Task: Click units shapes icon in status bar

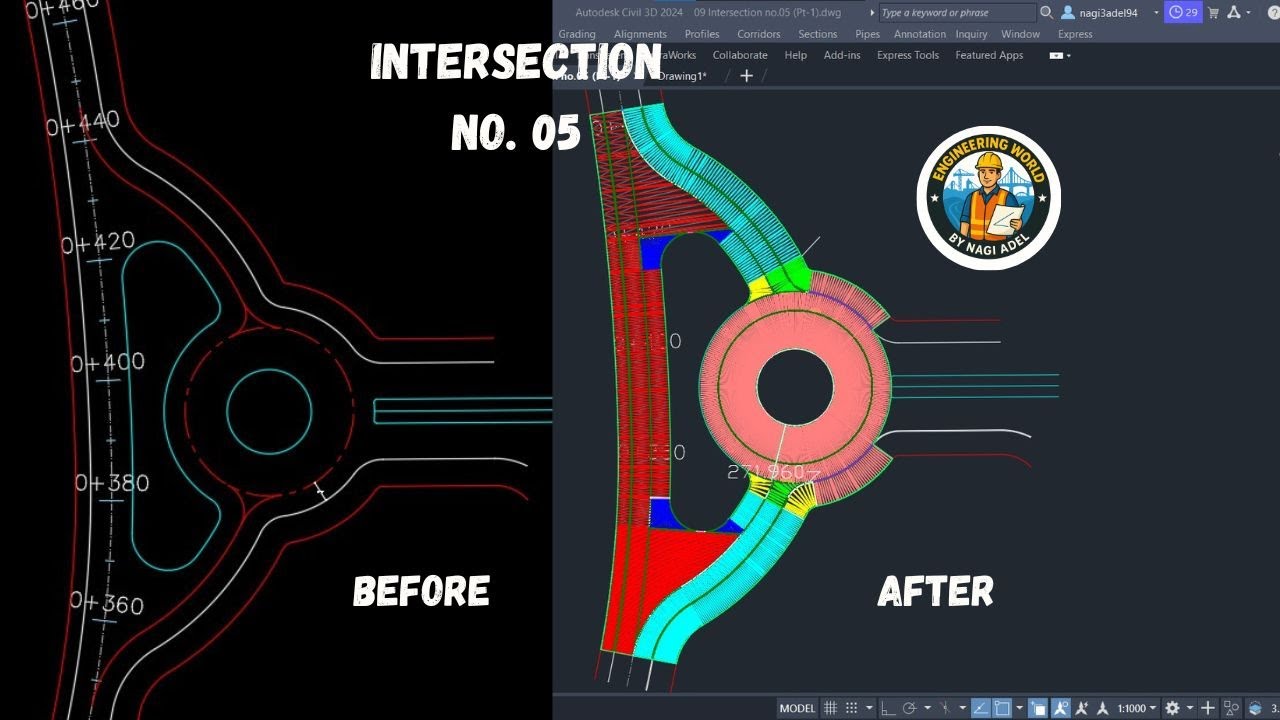Action: tap(1231, 708)
